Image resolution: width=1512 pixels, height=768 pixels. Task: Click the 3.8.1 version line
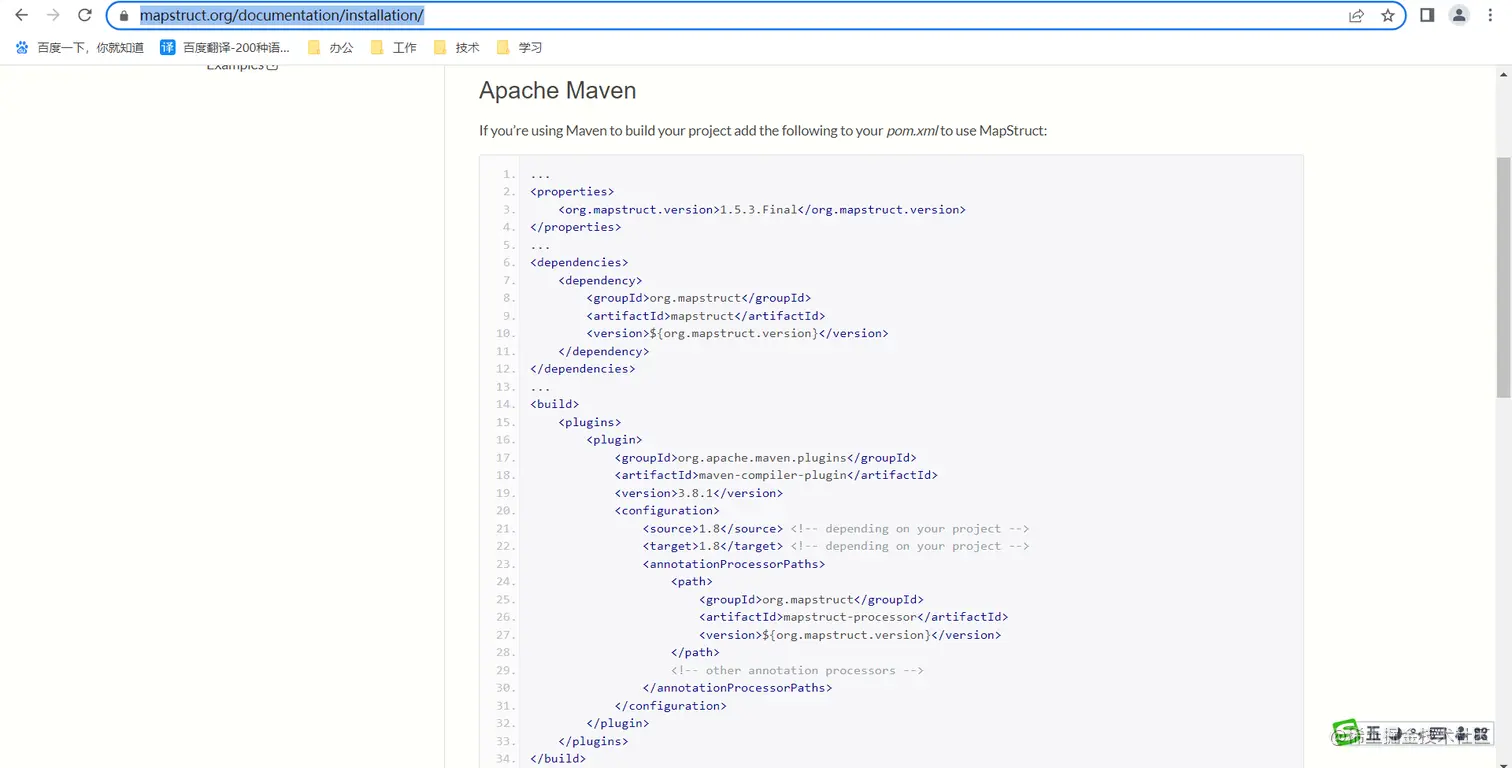[x=699, y=493]
